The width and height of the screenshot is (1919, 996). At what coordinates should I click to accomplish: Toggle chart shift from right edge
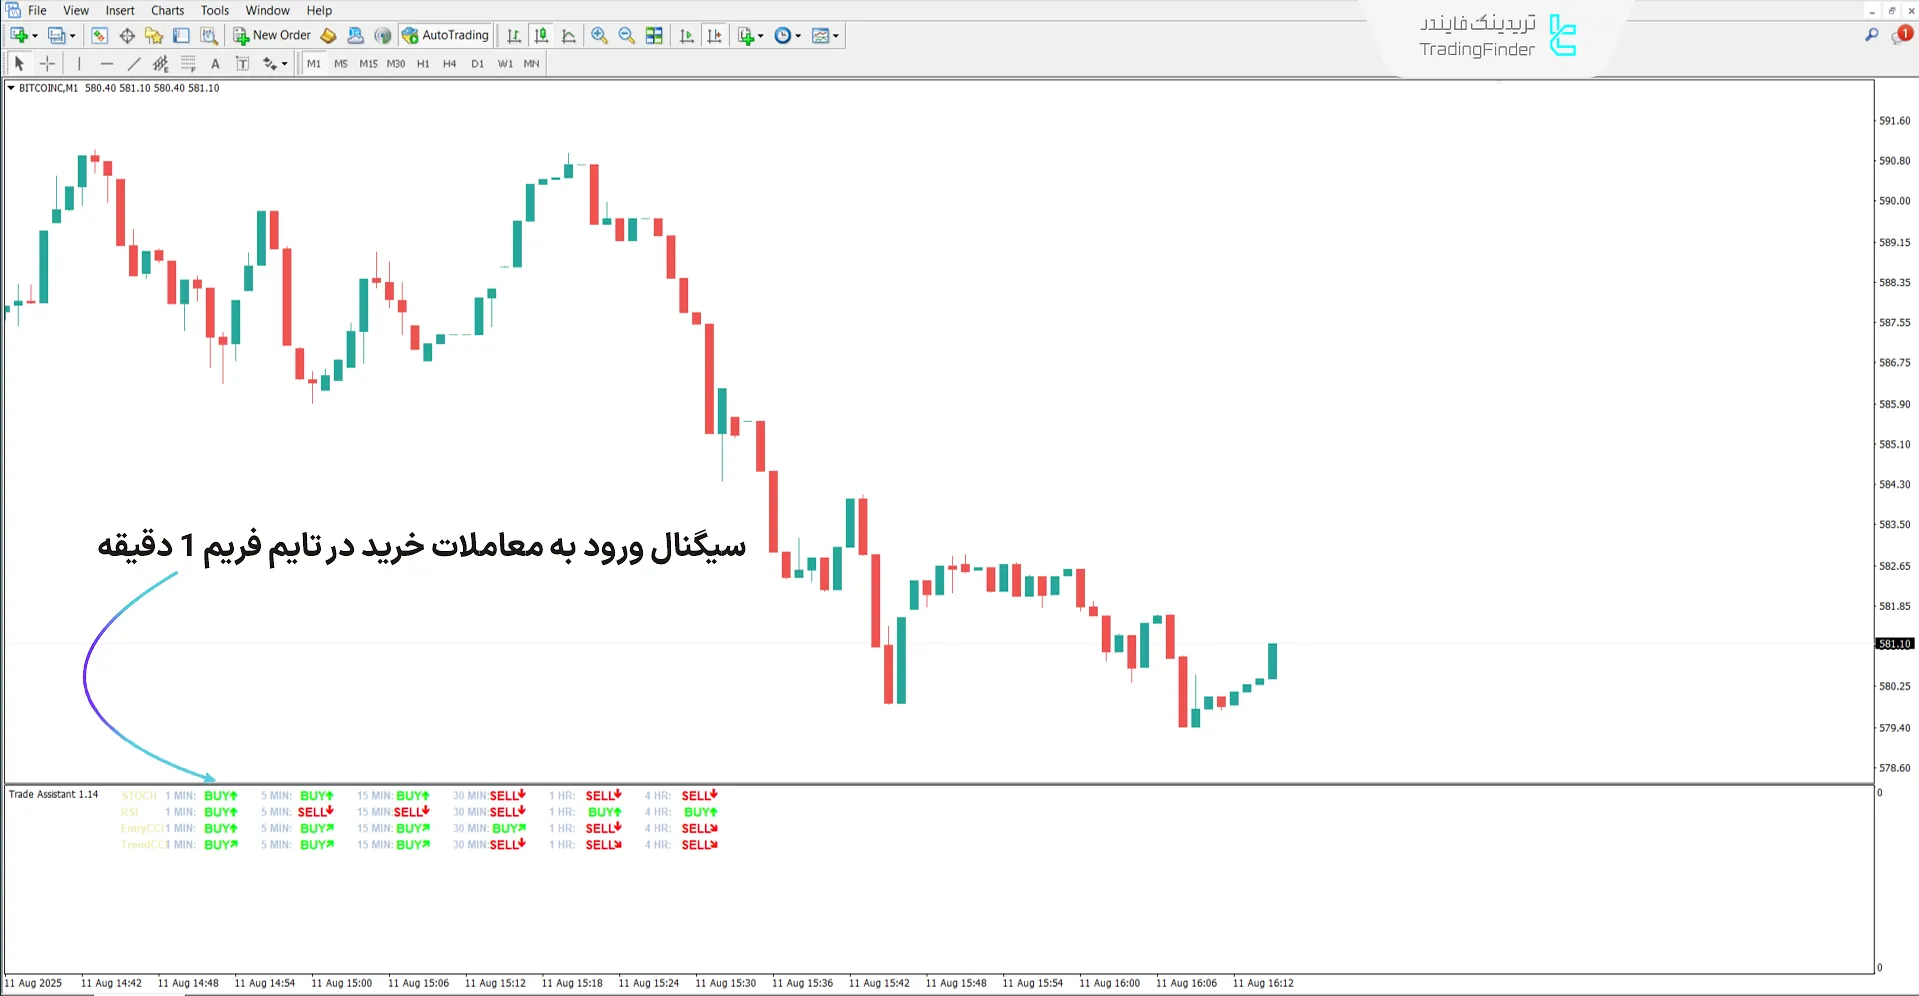point(715,35)
